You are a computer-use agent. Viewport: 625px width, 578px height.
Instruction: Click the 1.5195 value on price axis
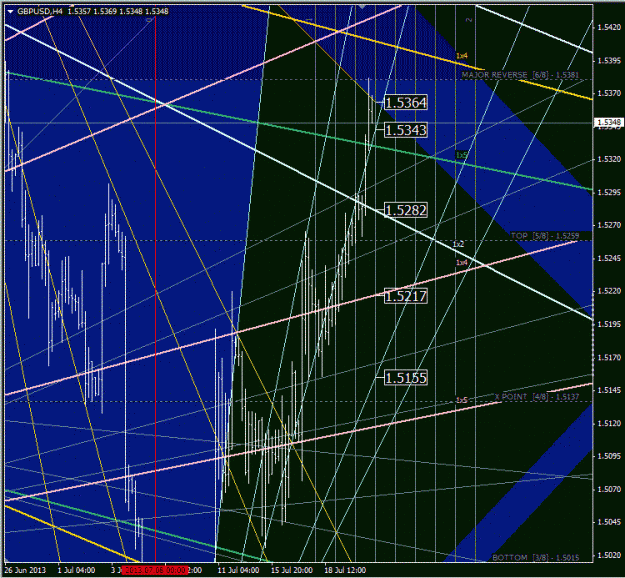point(609,324)
